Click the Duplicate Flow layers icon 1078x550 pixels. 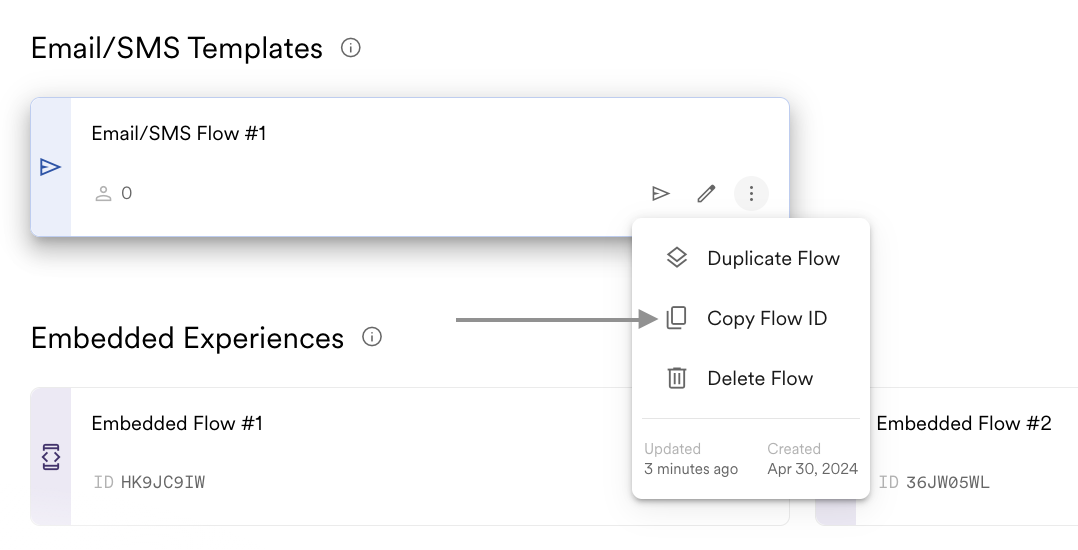coord(676,258)
